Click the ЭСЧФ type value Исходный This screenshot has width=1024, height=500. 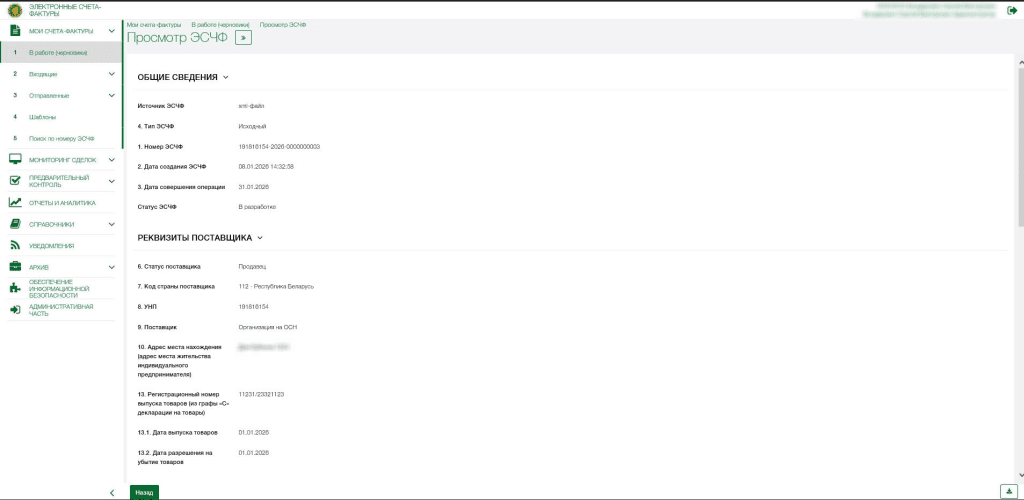pos(253,127)
